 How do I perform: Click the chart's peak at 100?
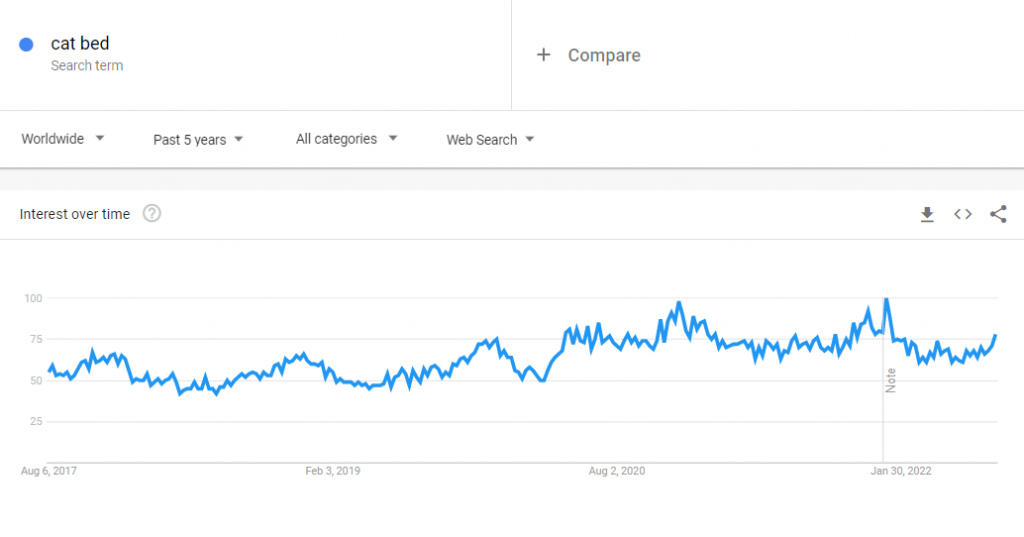pyautogui.click(x=886, y=299)
